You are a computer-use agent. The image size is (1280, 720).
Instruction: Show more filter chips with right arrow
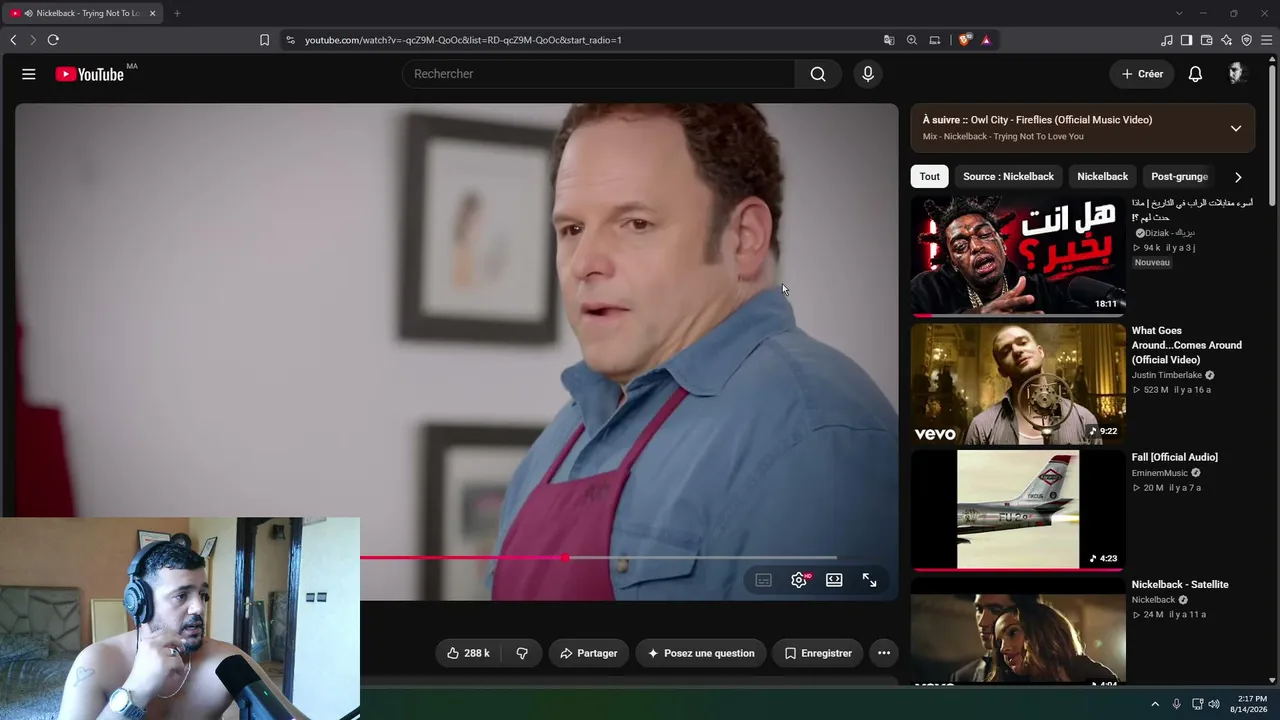1238,177
